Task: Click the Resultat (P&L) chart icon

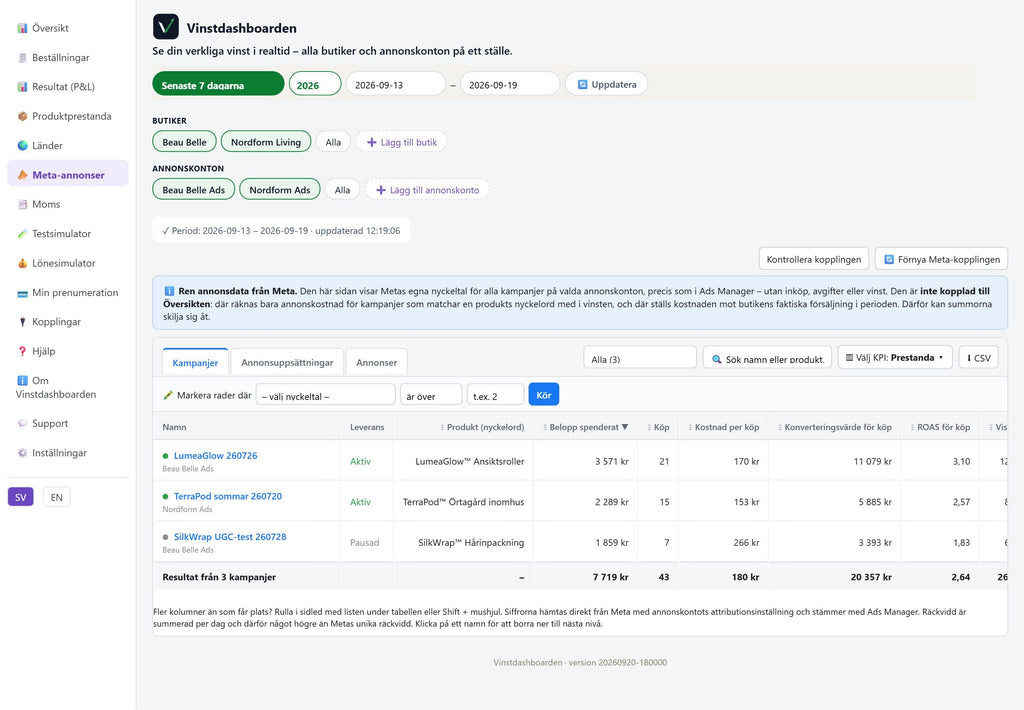Action: (x=22, y=87)
